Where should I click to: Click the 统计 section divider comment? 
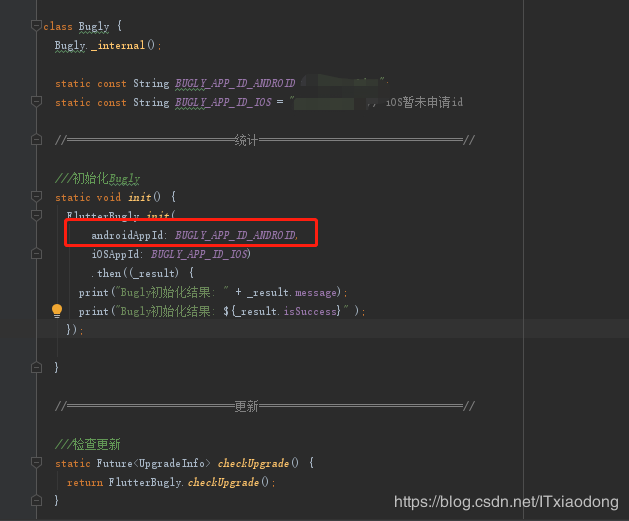point(265,140)
